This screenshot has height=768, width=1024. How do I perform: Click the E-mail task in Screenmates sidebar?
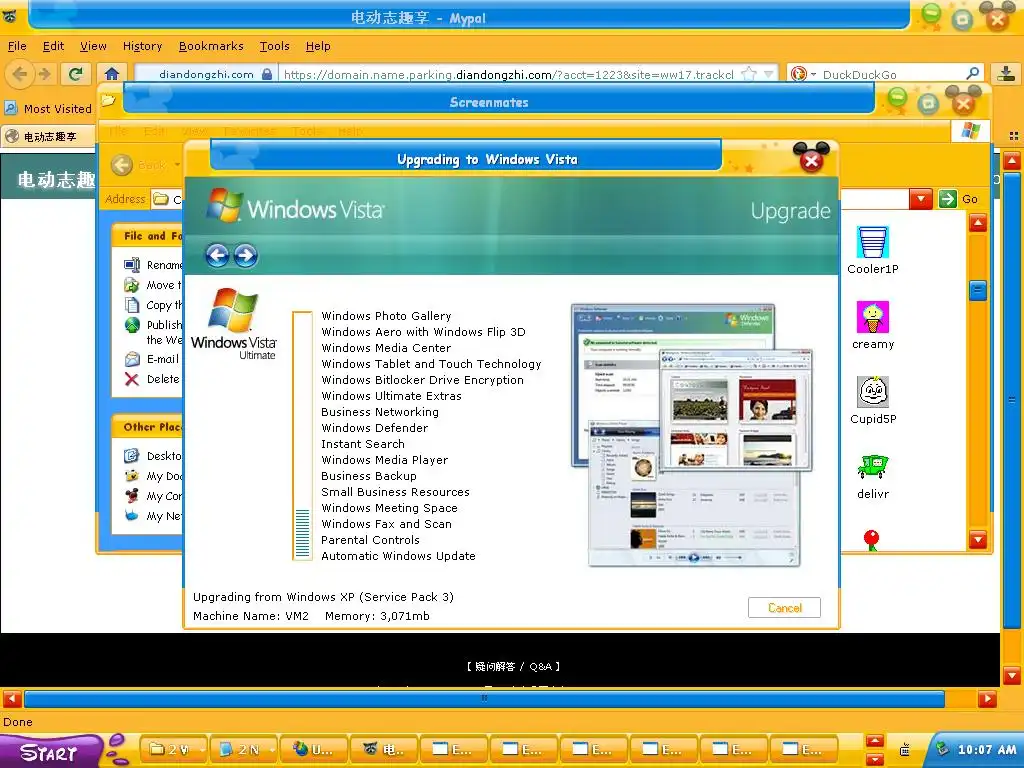pos(152,359)
